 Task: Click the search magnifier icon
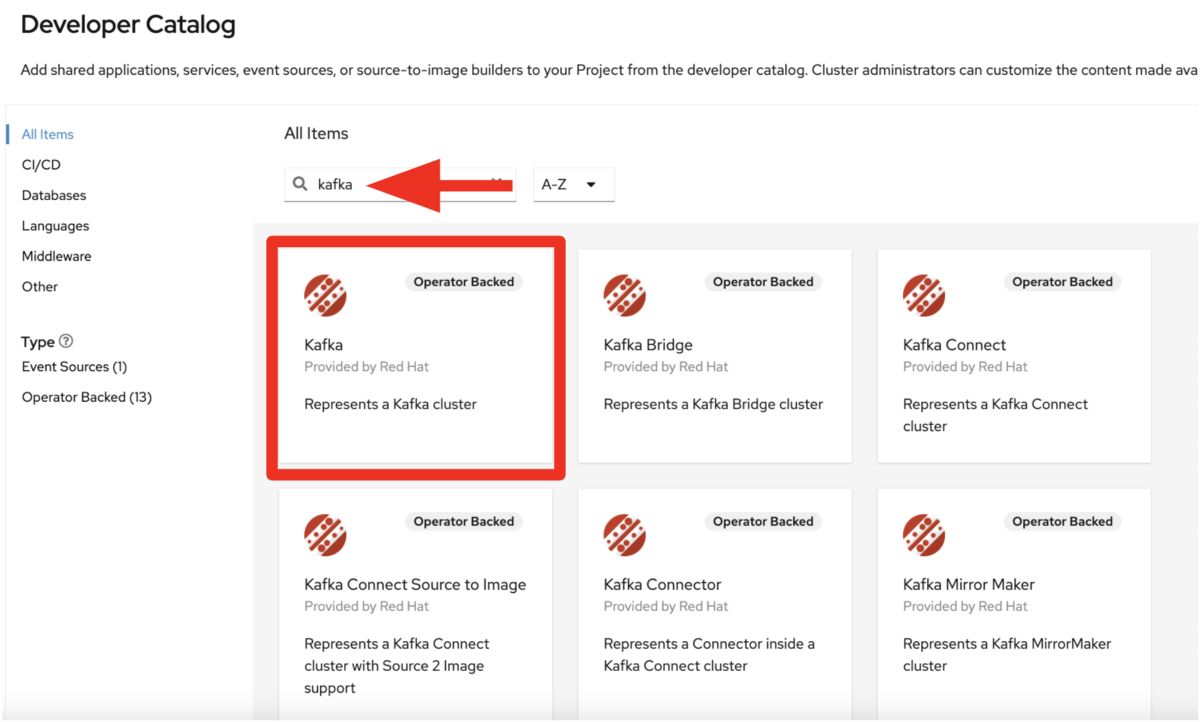pyautogui.click(x=300, y=184)
